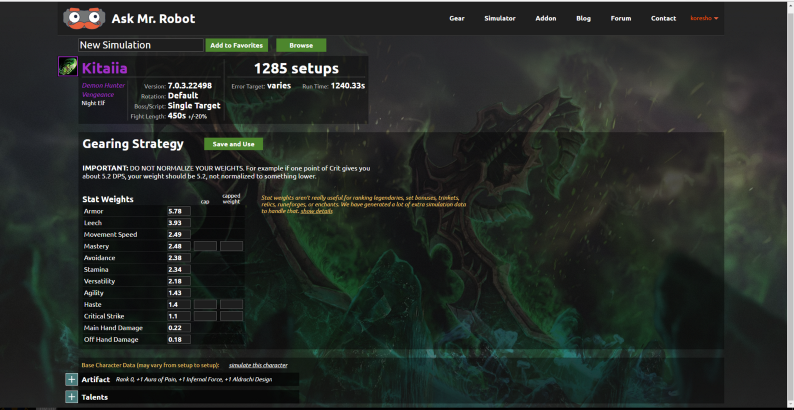
Task: Click the Critical Strike cap field
Action: tap(205, 316)
